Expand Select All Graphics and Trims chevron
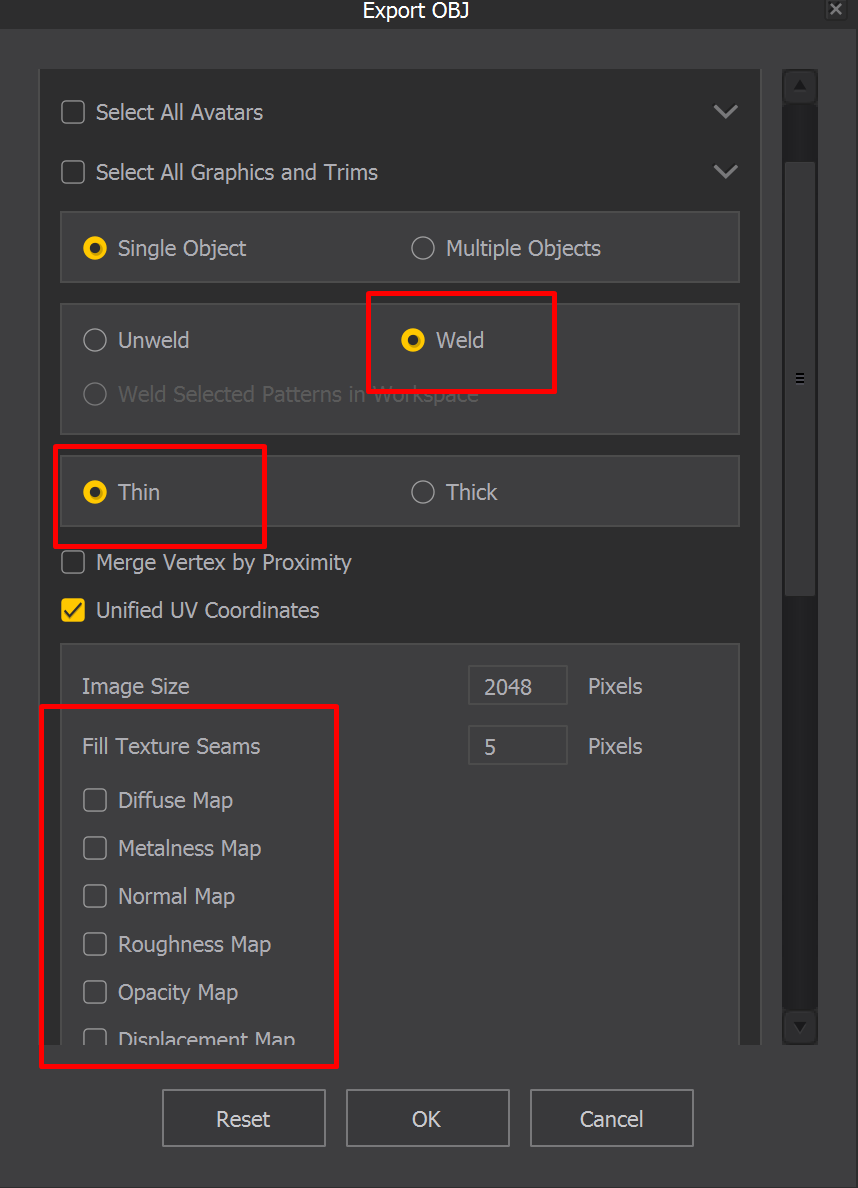858x1188 pixels. pyautogui.click(x=725, y=172)
